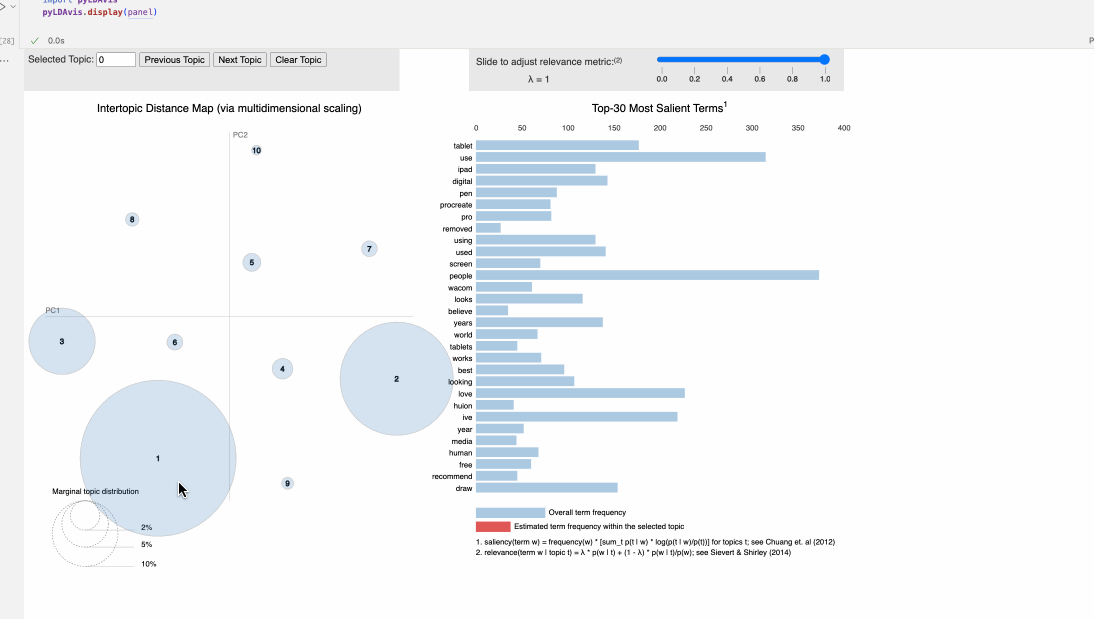The height and width of the screenshot is (619, 1094).
Task: Expand the run cell dropdown chevron
Action: (13, 6)
